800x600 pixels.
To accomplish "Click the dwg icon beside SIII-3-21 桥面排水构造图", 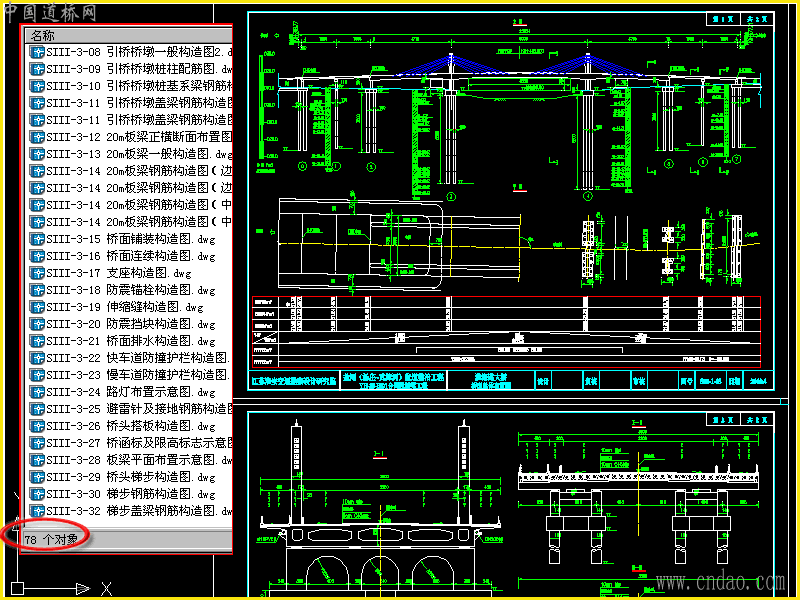I will click(37, 341).
